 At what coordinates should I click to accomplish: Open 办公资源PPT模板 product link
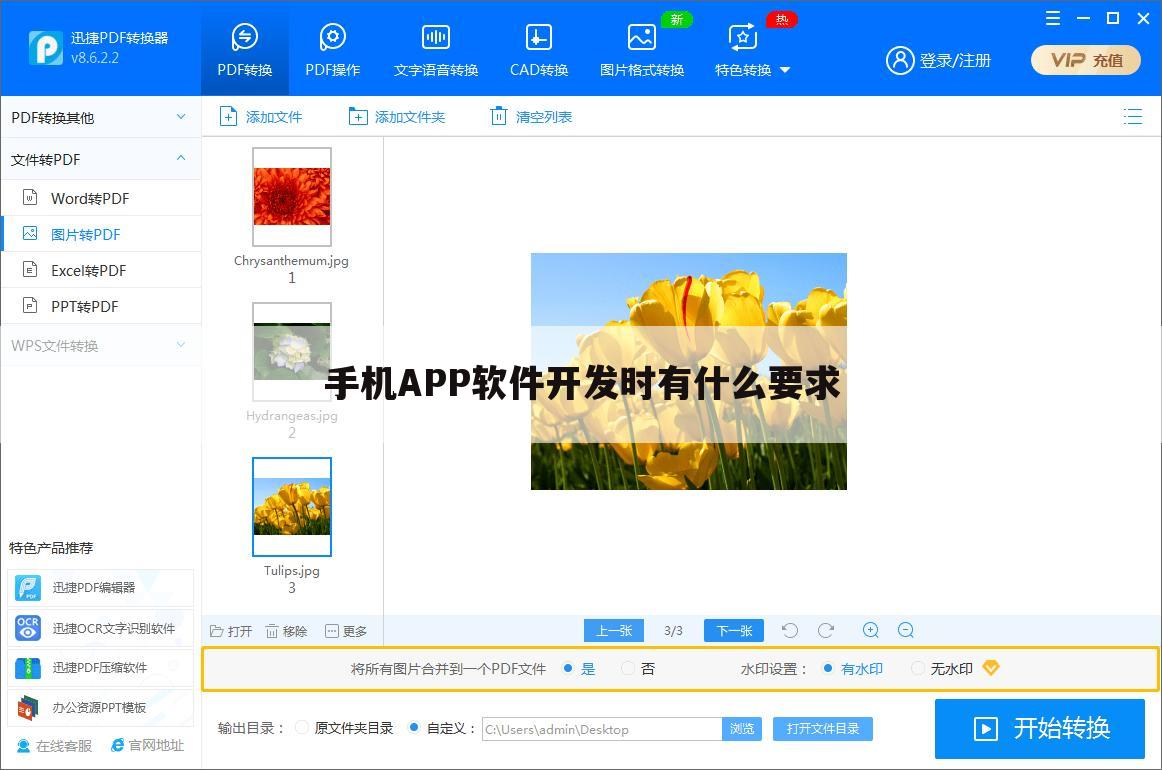(x=101, y=708)
